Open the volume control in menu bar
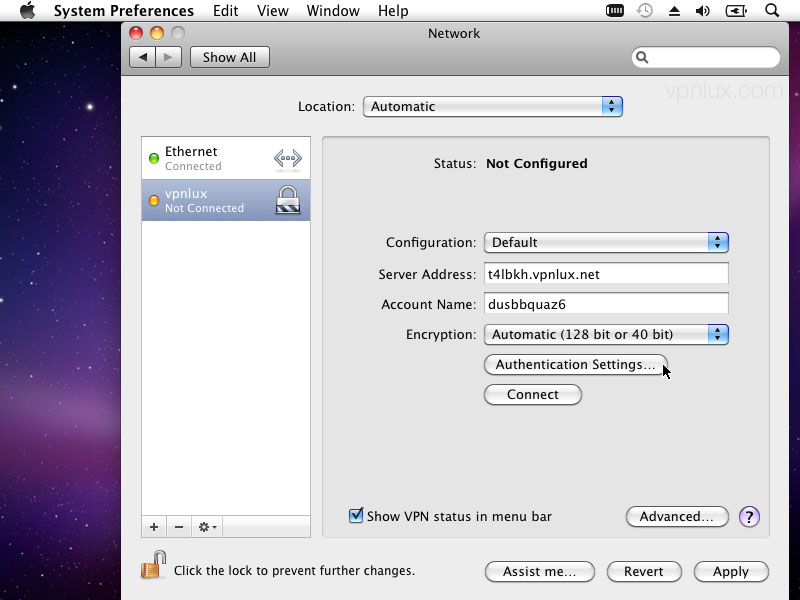The height and width of the screenshot is (600, 800). click(703, 11)
